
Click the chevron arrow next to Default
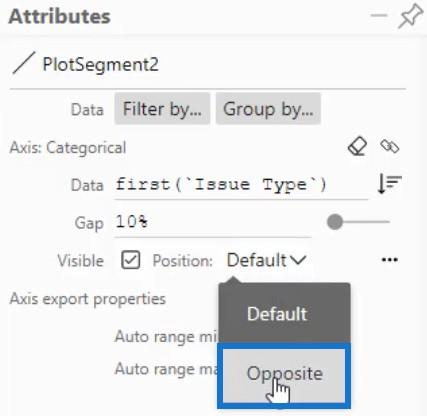298,260
